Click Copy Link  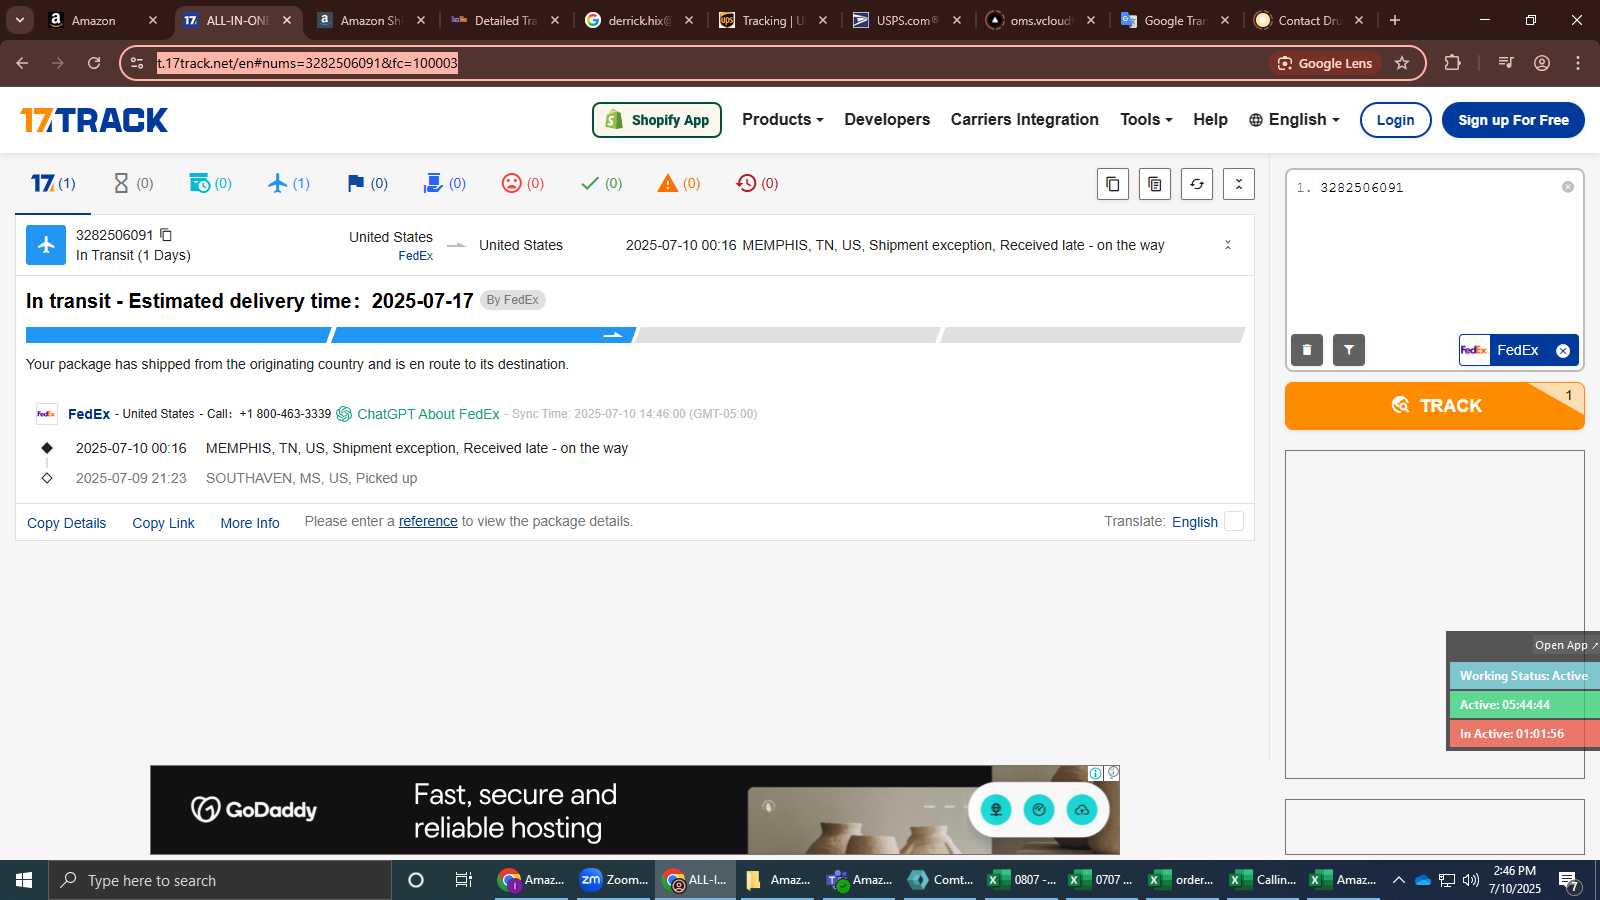point(163,523)
